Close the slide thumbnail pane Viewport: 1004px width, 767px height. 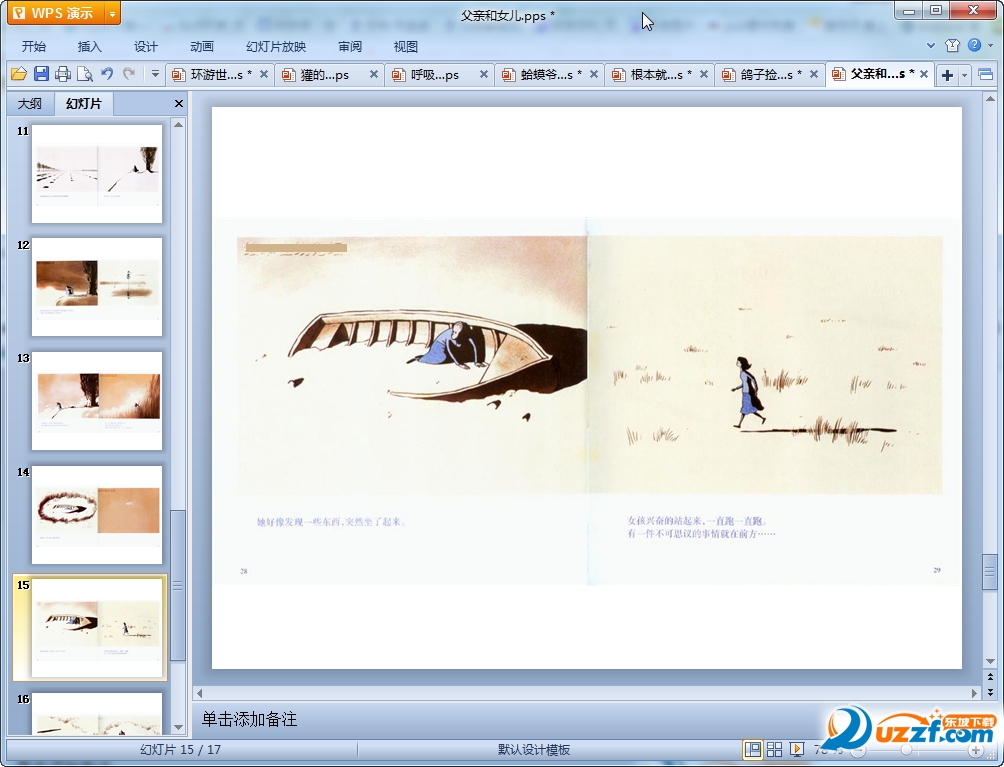[179, 104]
